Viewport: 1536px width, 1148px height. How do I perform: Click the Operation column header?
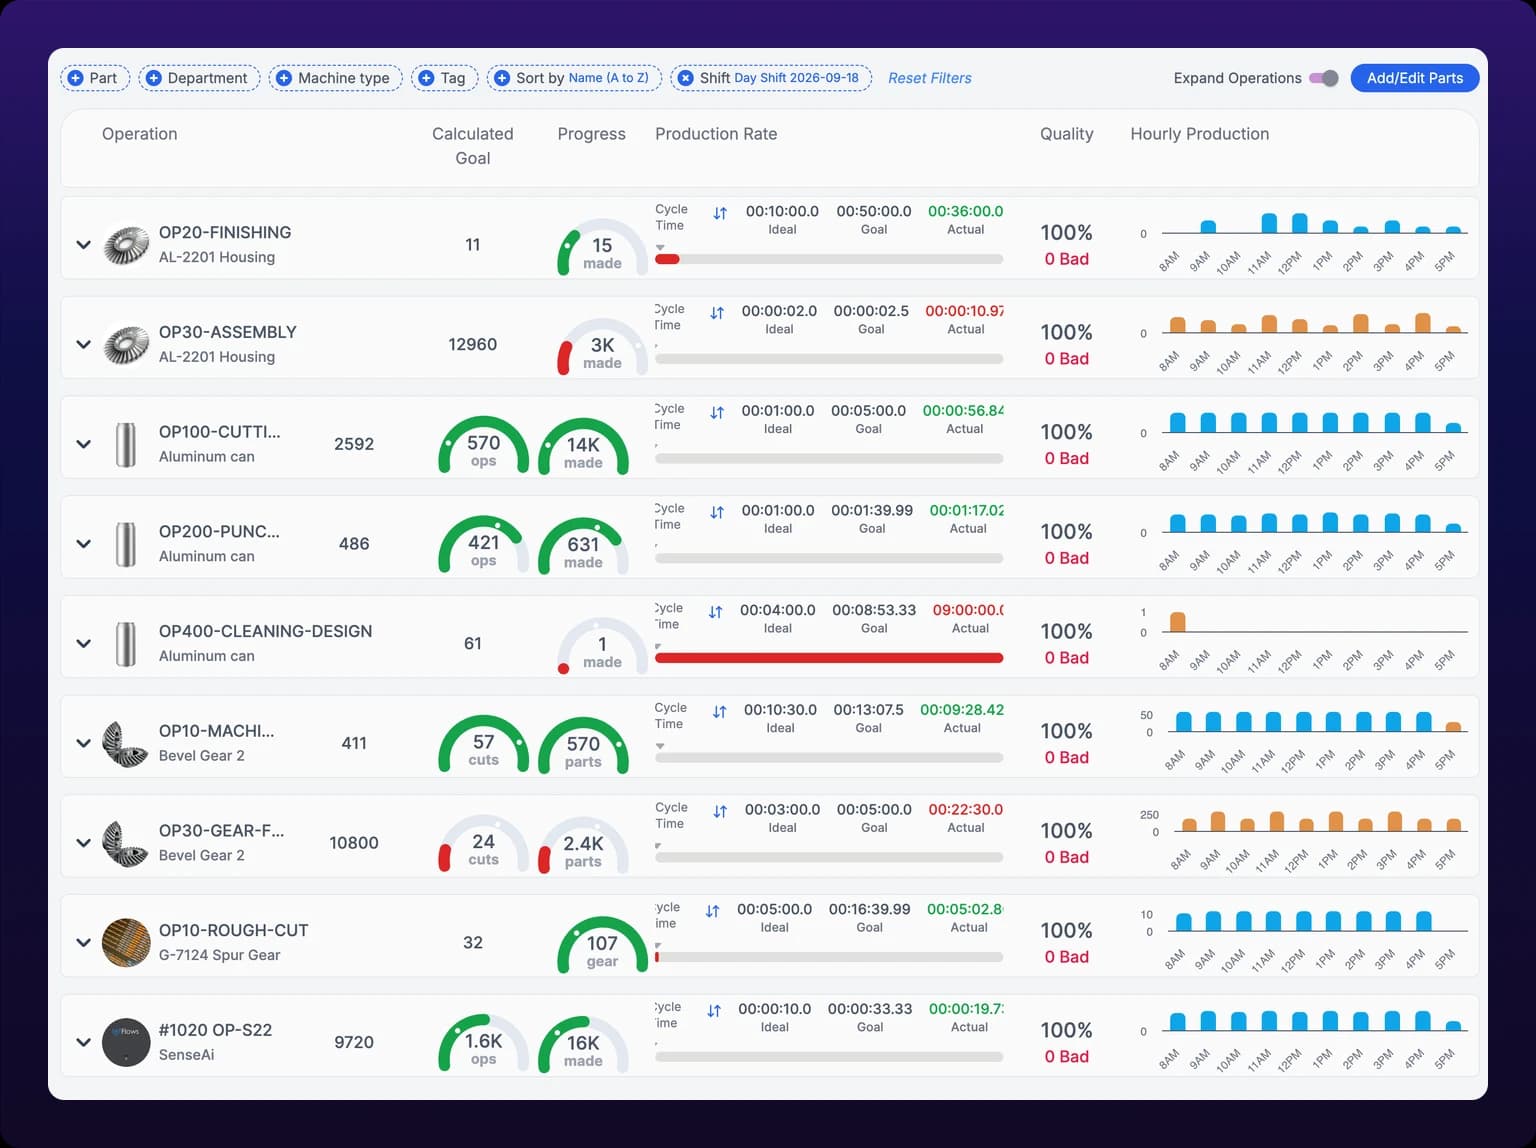coord(139,134)
